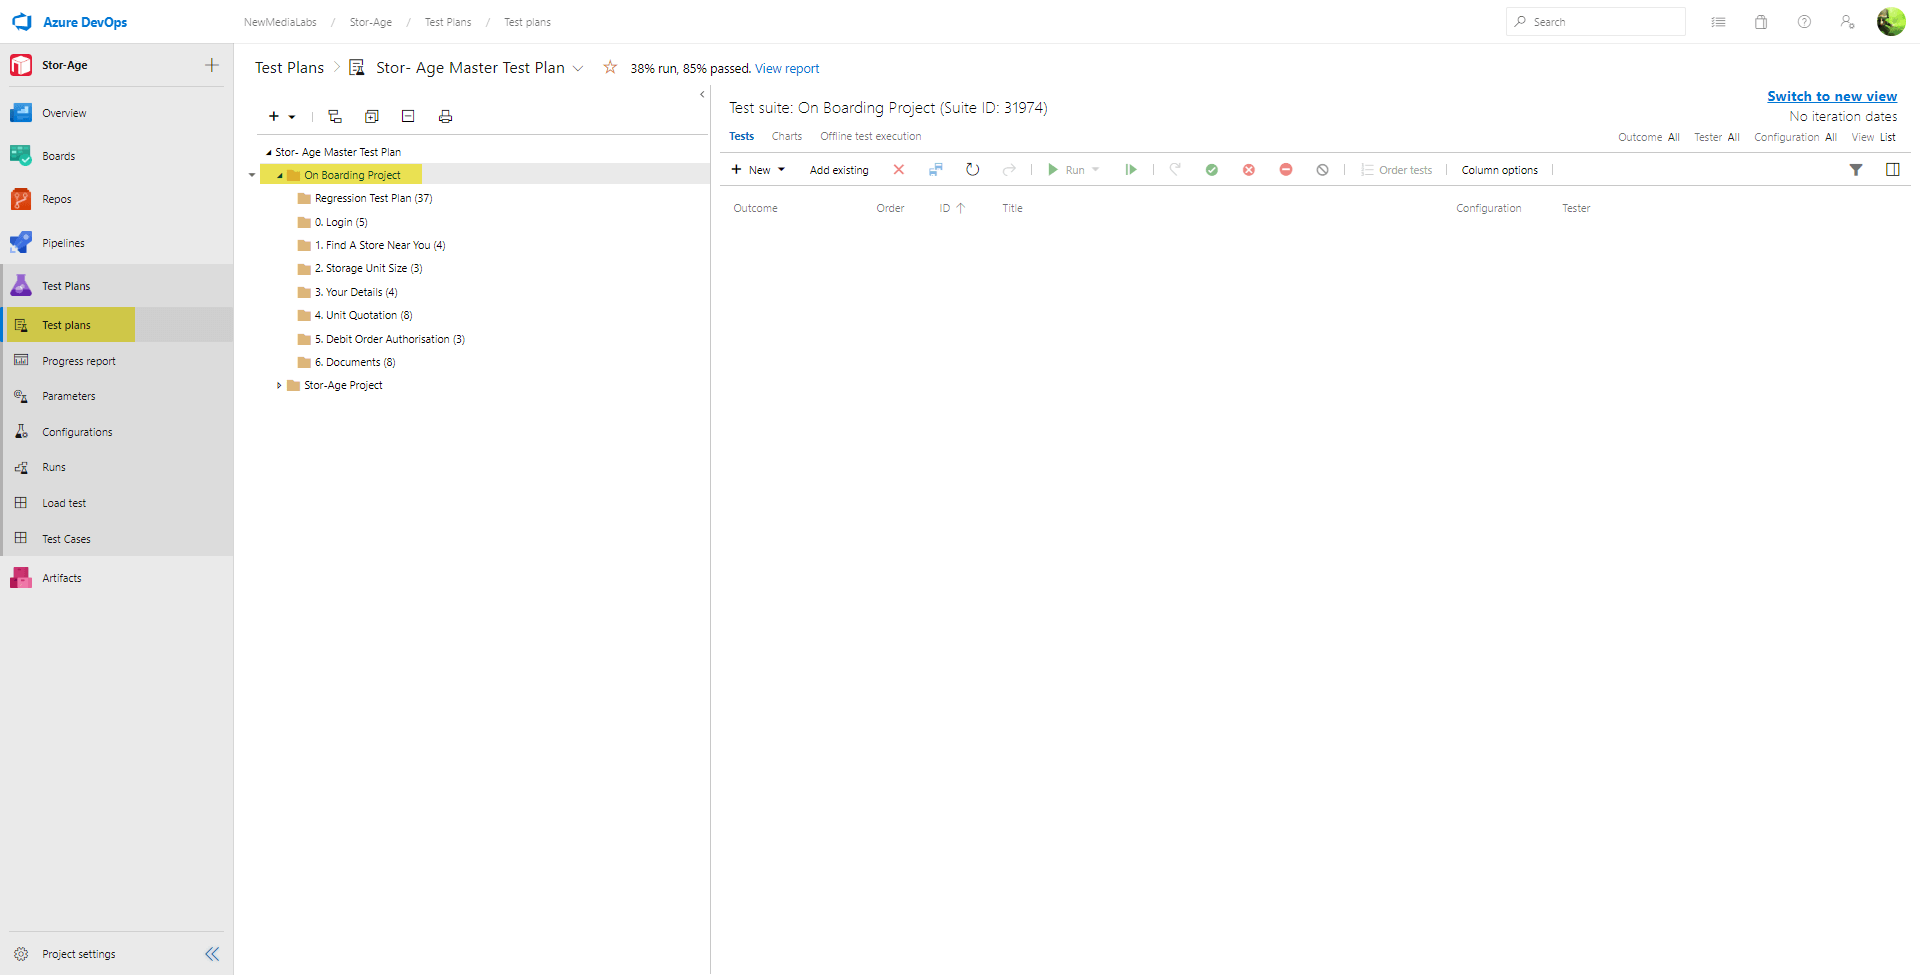The height and width of the screenshot is (975, 1920).
Task: Toggle the details pane icon
Action: click(1893, 170)
